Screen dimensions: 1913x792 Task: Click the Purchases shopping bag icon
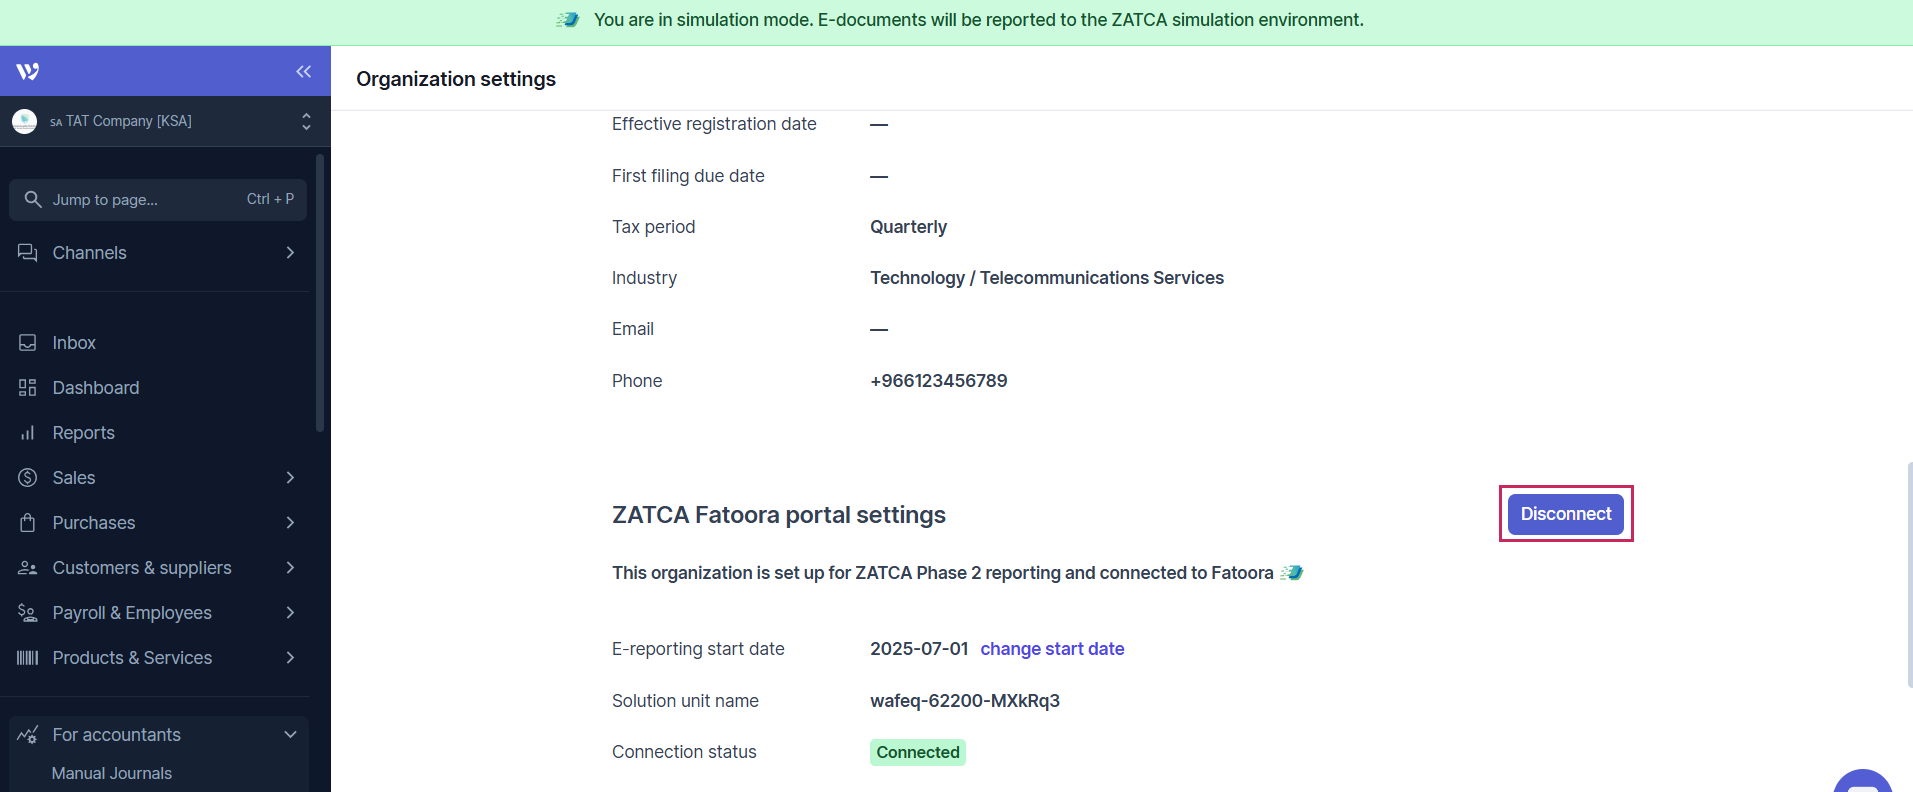pos(28,523)
